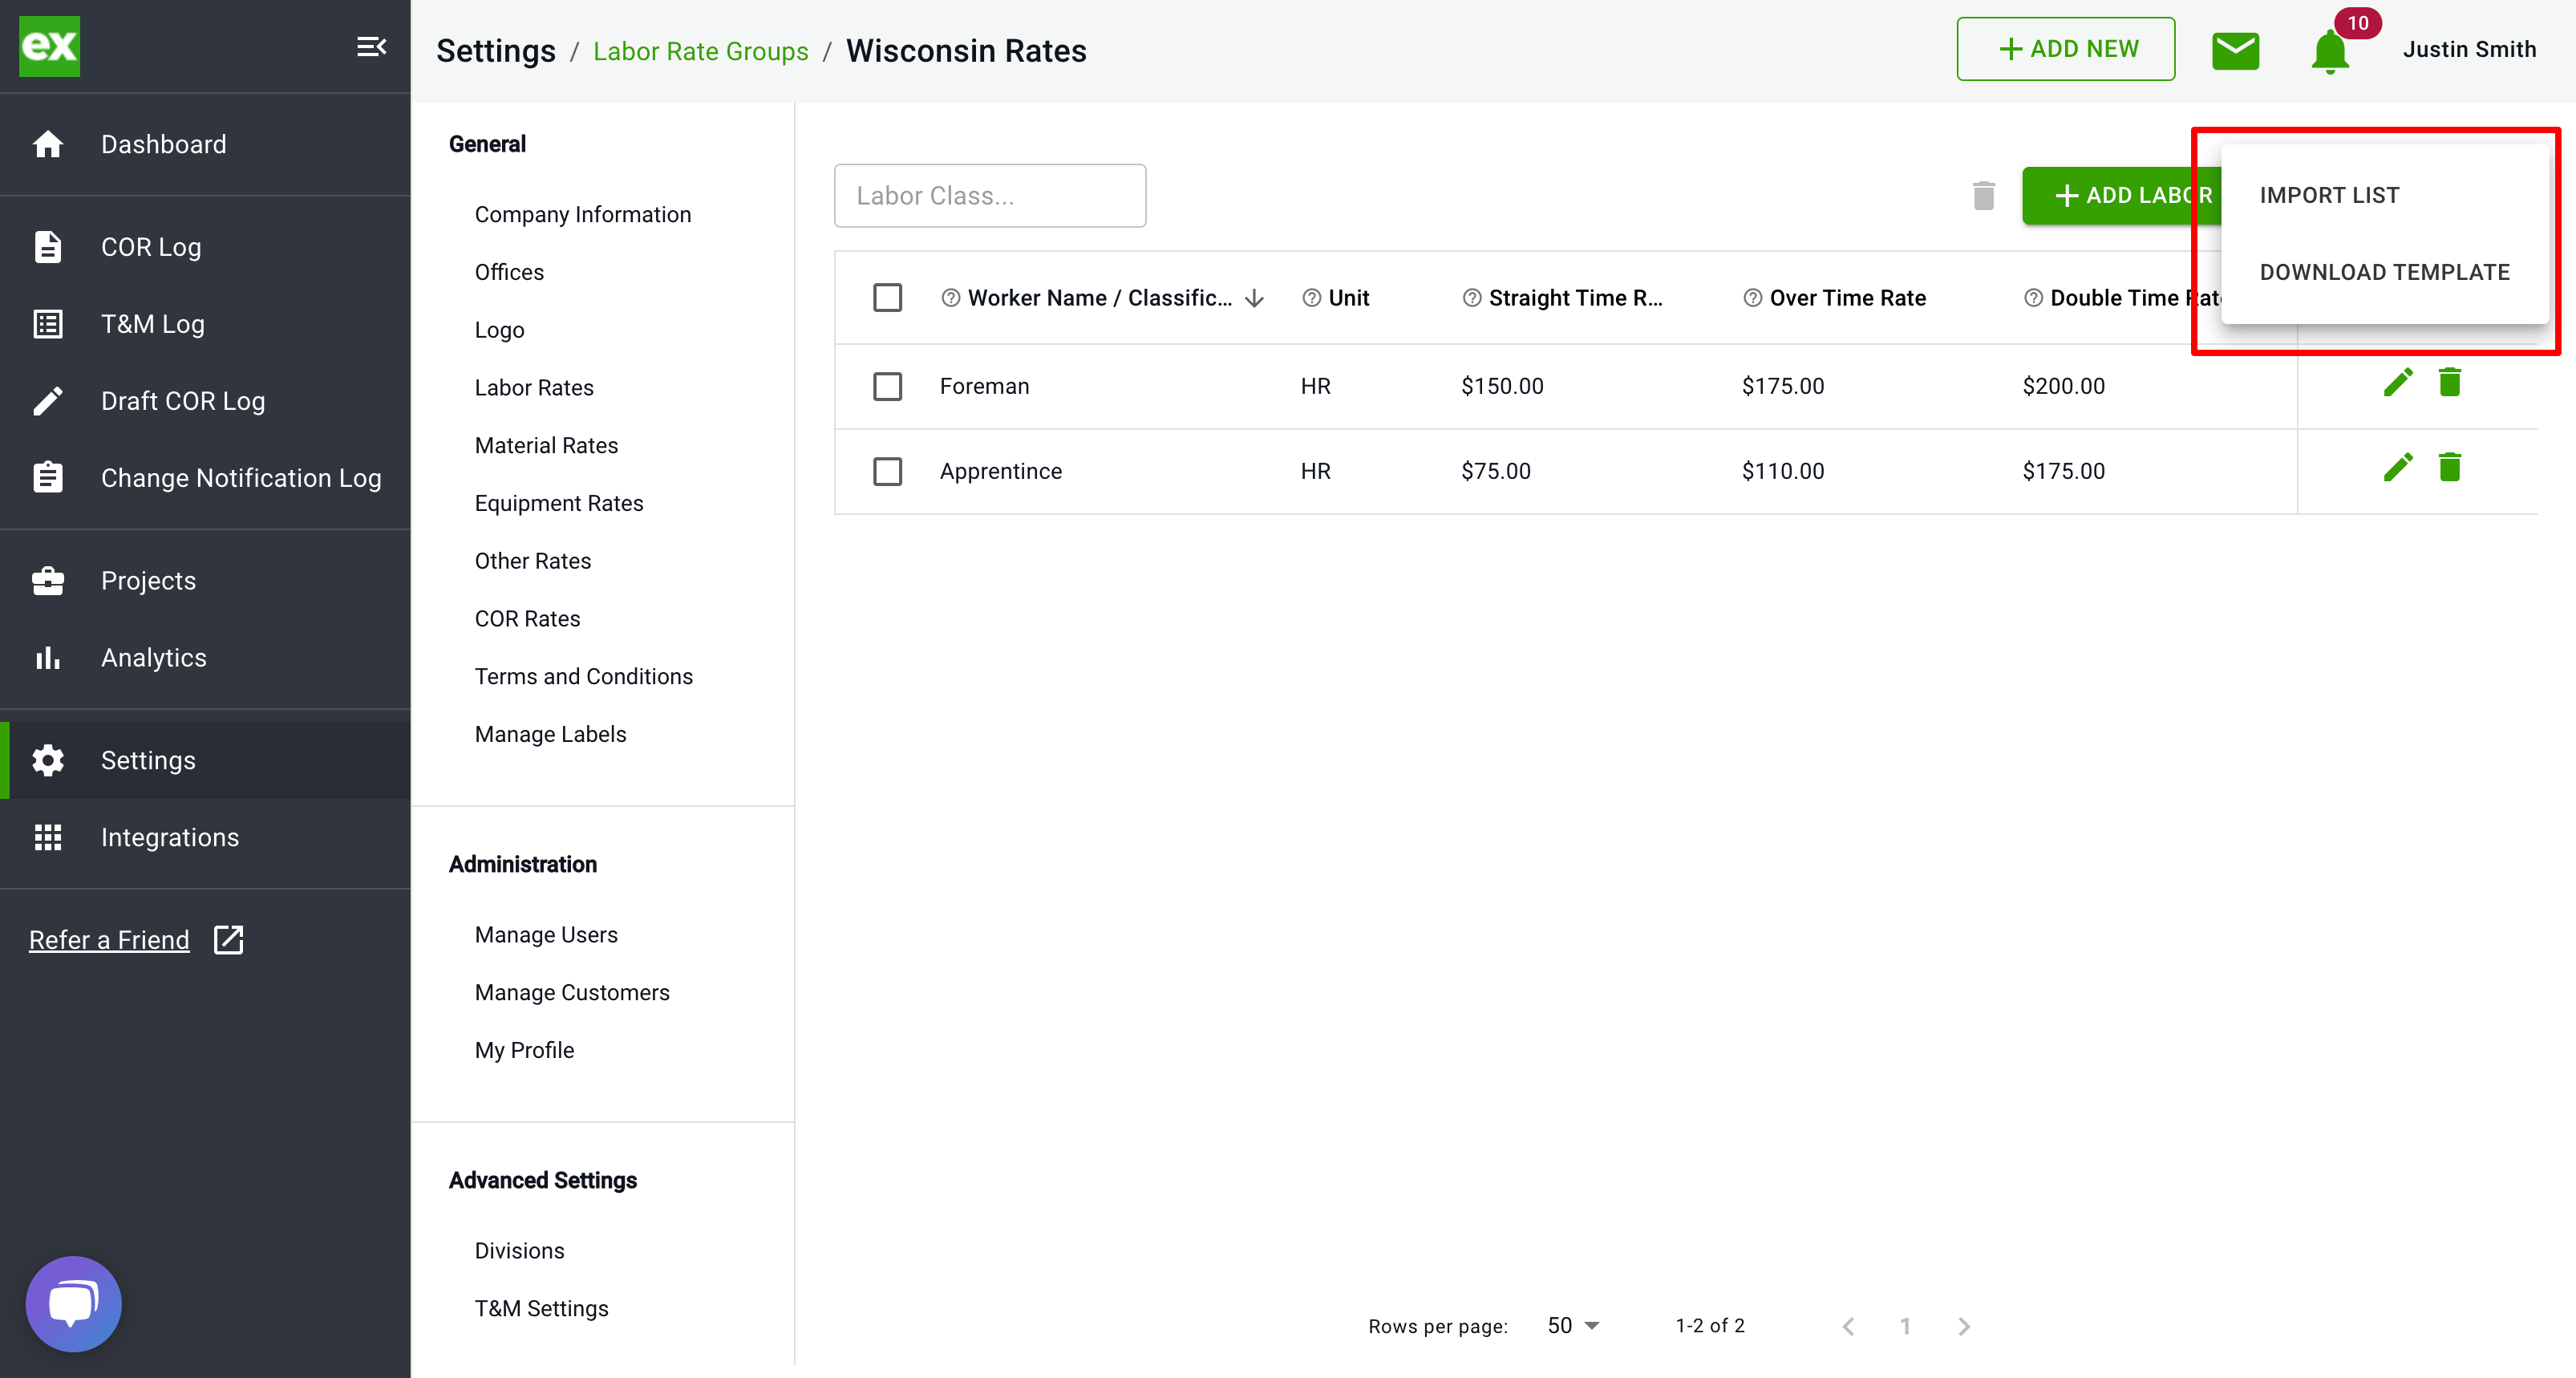Click the Change Notification Log clipboard icon
Image resolution: width=2576 pixels, height=1378 pixels.
click(48, 477)
